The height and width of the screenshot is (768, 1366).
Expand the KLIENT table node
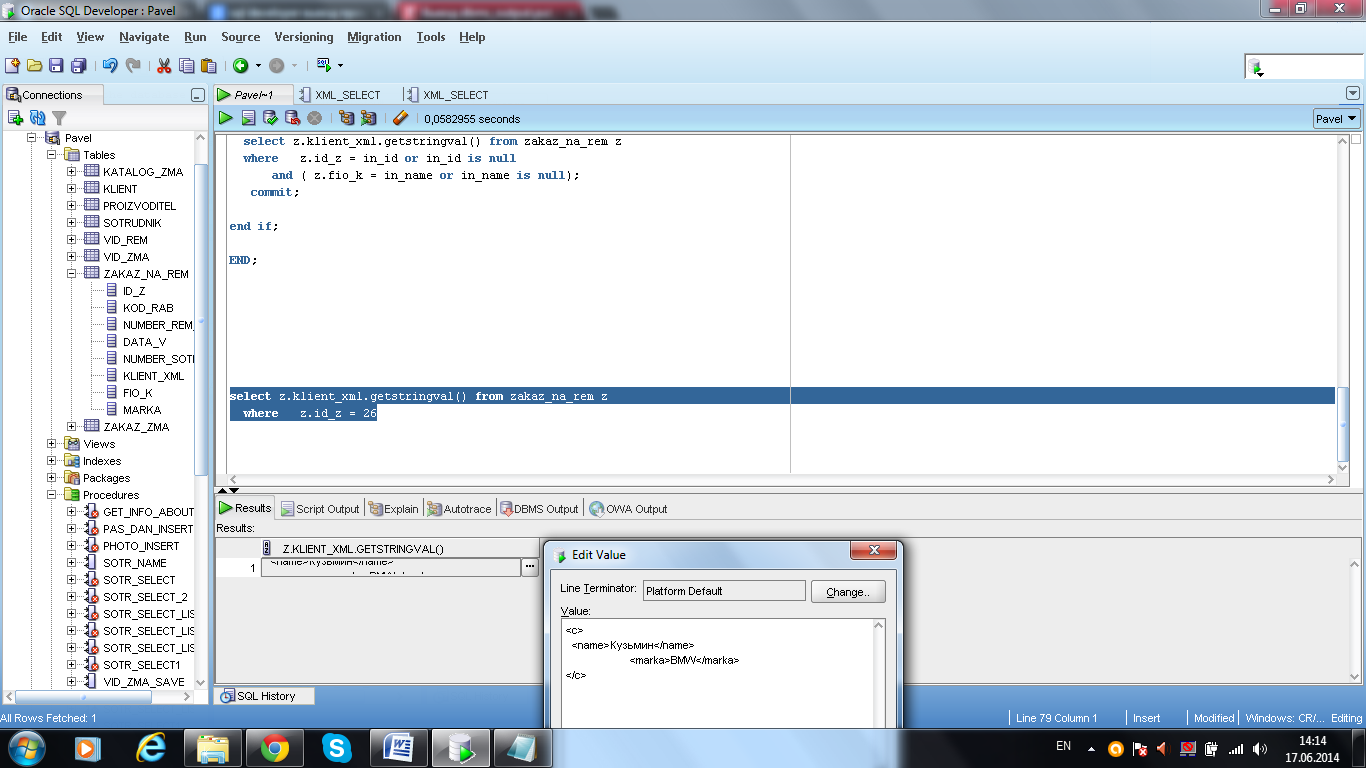(72, 189)
